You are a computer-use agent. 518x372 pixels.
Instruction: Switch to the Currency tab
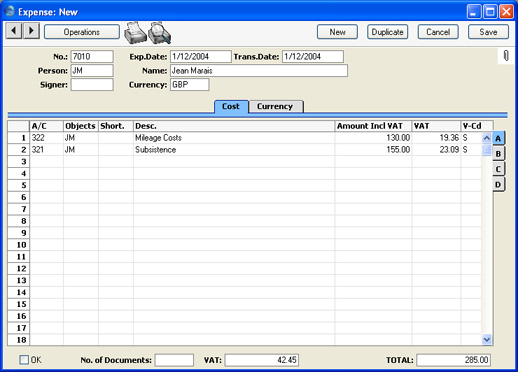(x=275, y=106)
